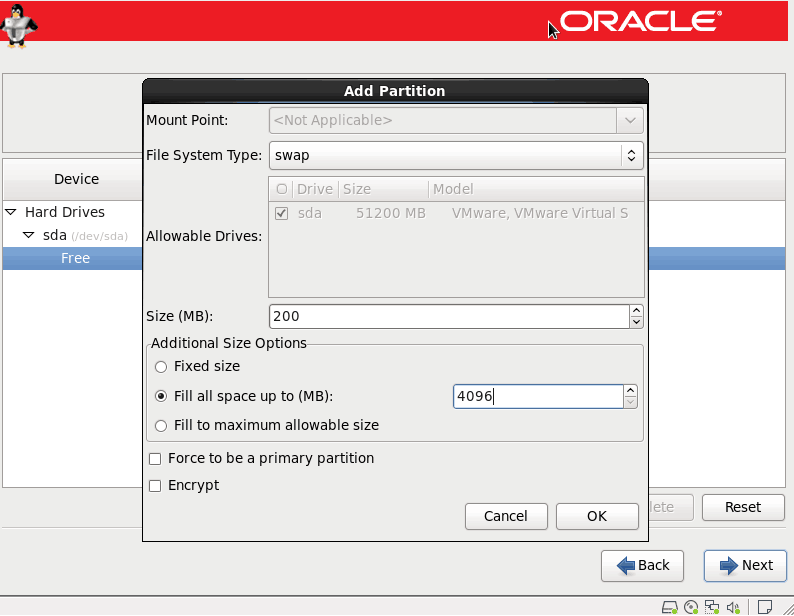Click the blue arrow on Back button
Image resolution: width=794 pixels, height=616 pixels.
click(x=626, y=565)
